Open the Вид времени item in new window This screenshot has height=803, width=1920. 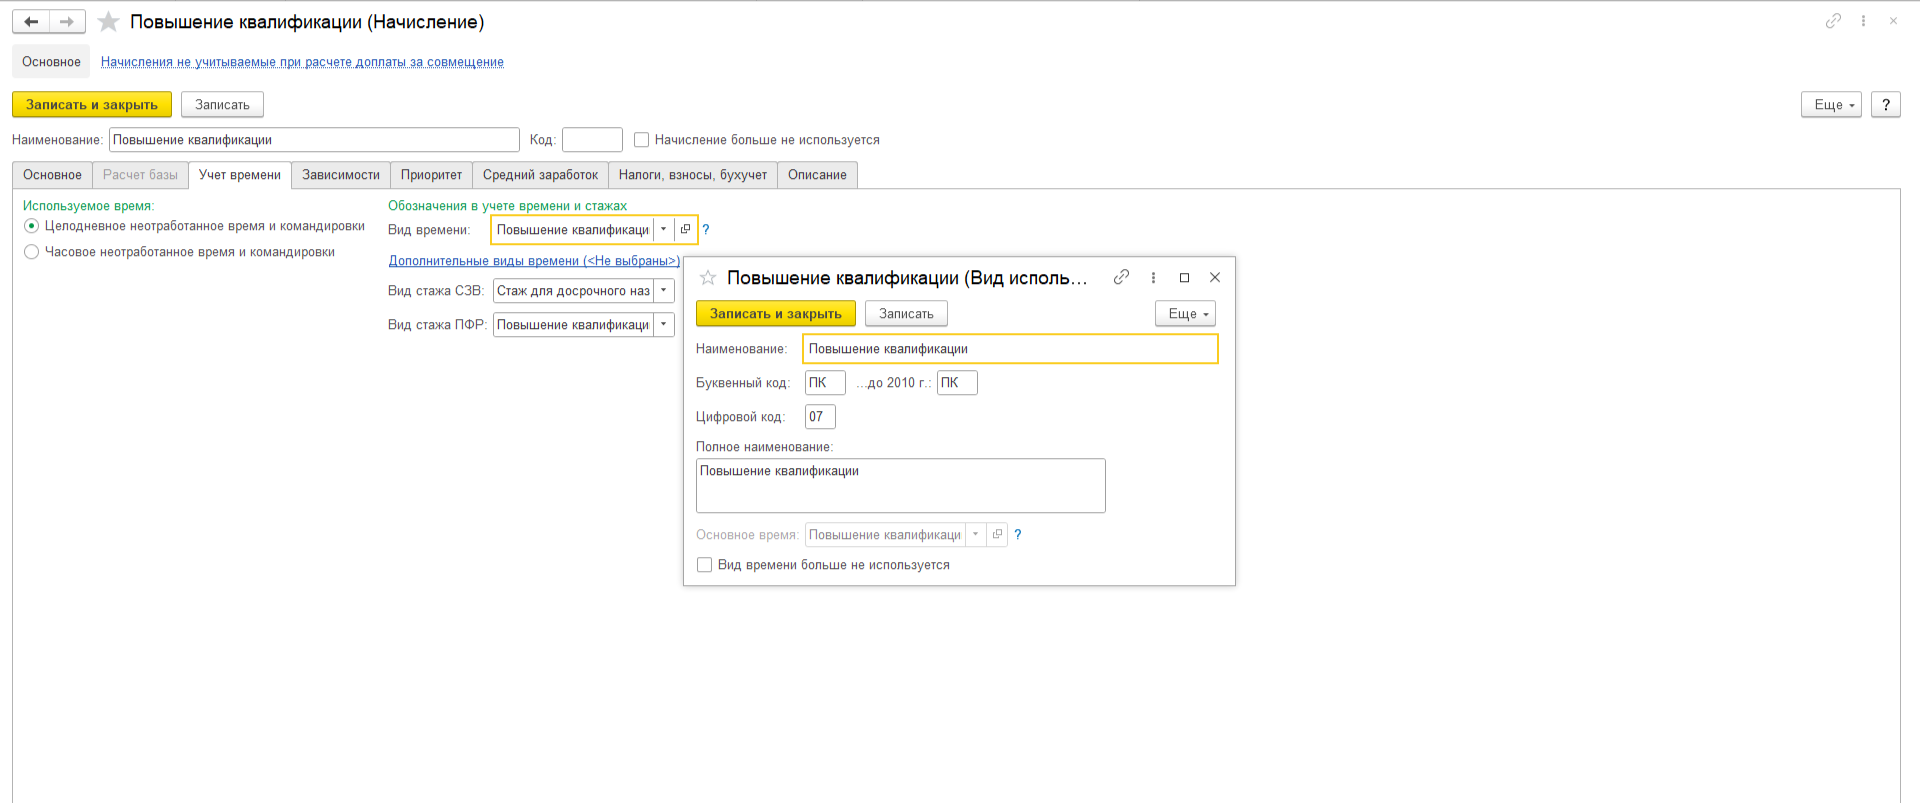point(685,229)
